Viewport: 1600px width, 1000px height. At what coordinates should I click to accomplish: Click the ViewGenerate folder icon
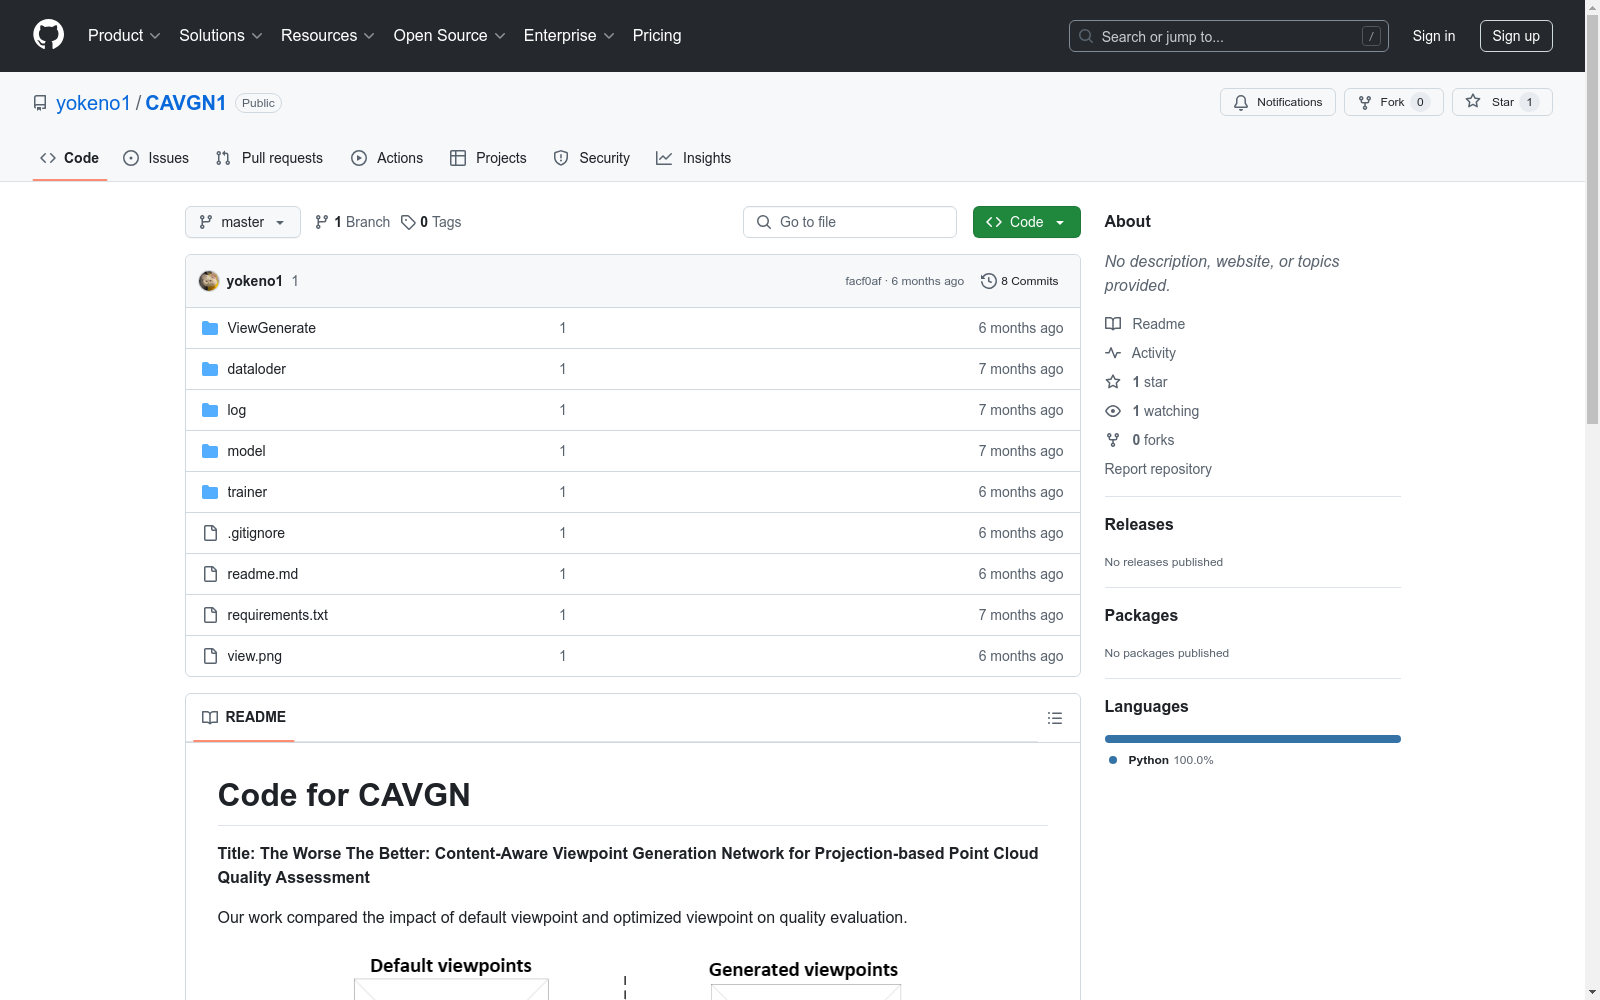click(x=210, y=328)
